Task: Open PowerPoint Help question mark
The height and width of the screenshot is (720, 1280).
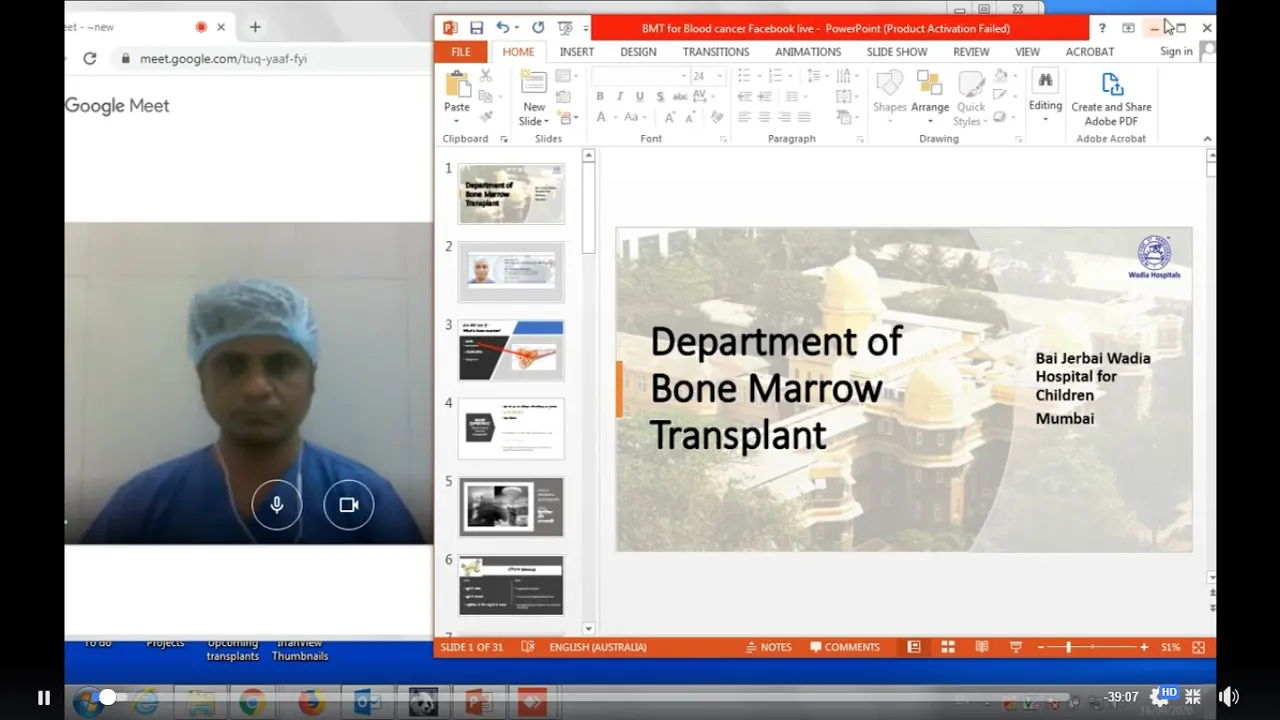Action: [1102, 28]
